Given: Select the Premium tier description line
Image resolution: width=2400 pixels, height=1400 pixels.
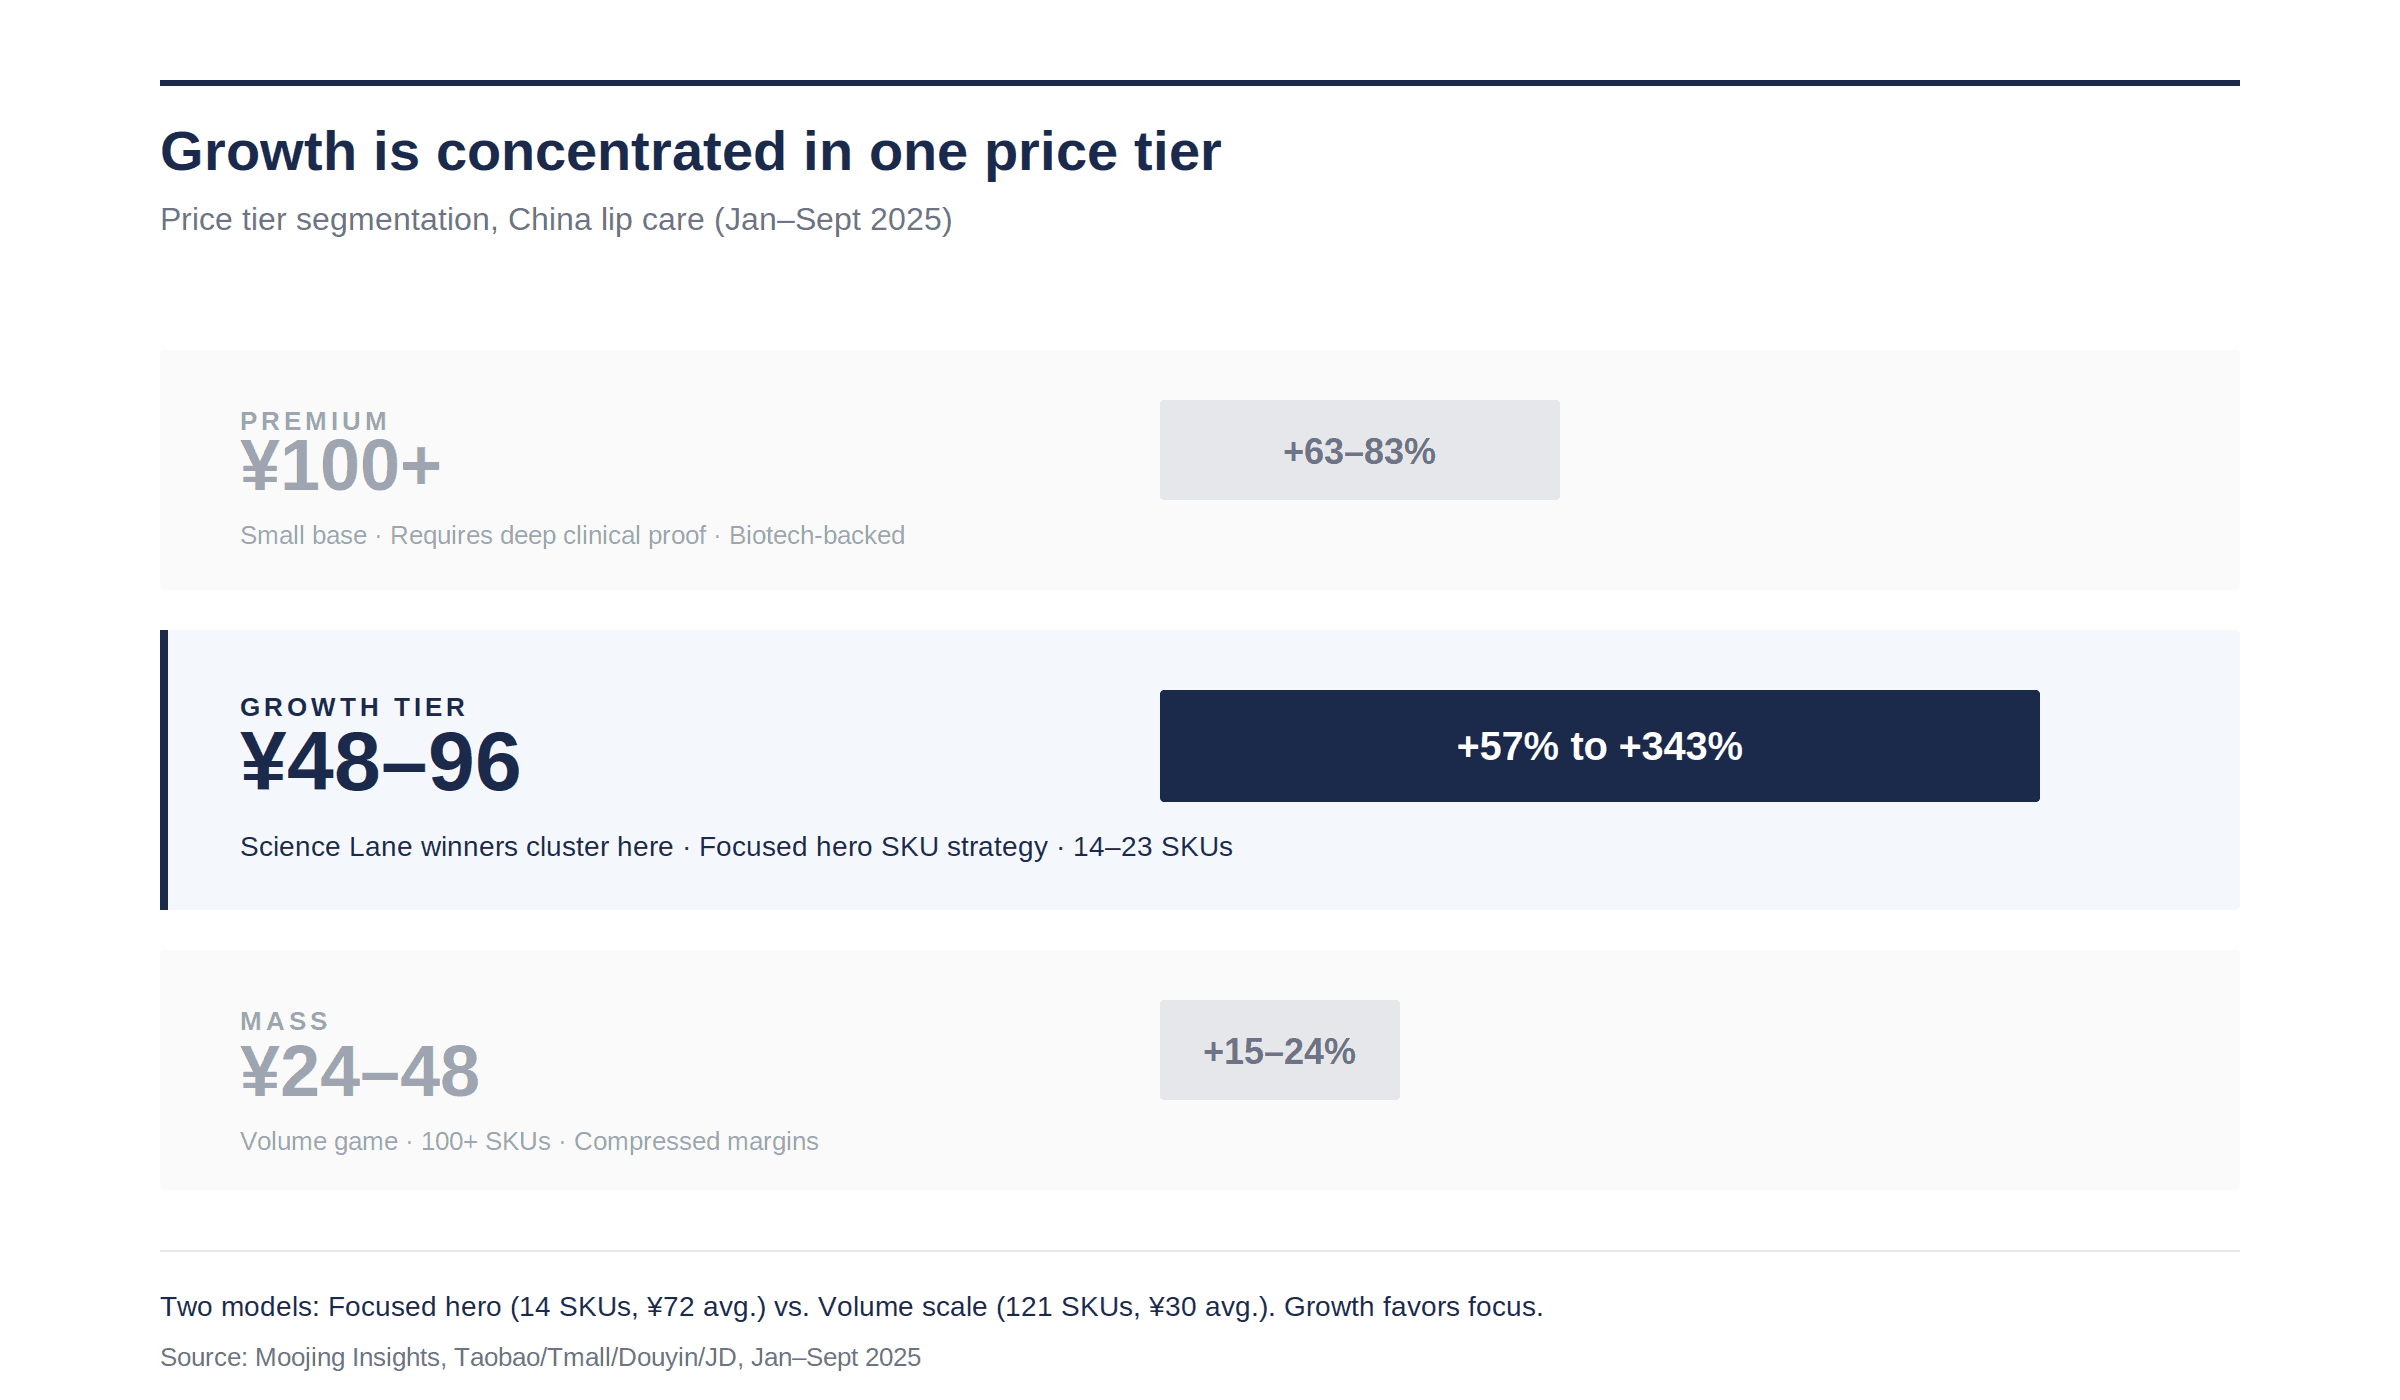Looking at the screenshot, I should (x=572, y=536).
